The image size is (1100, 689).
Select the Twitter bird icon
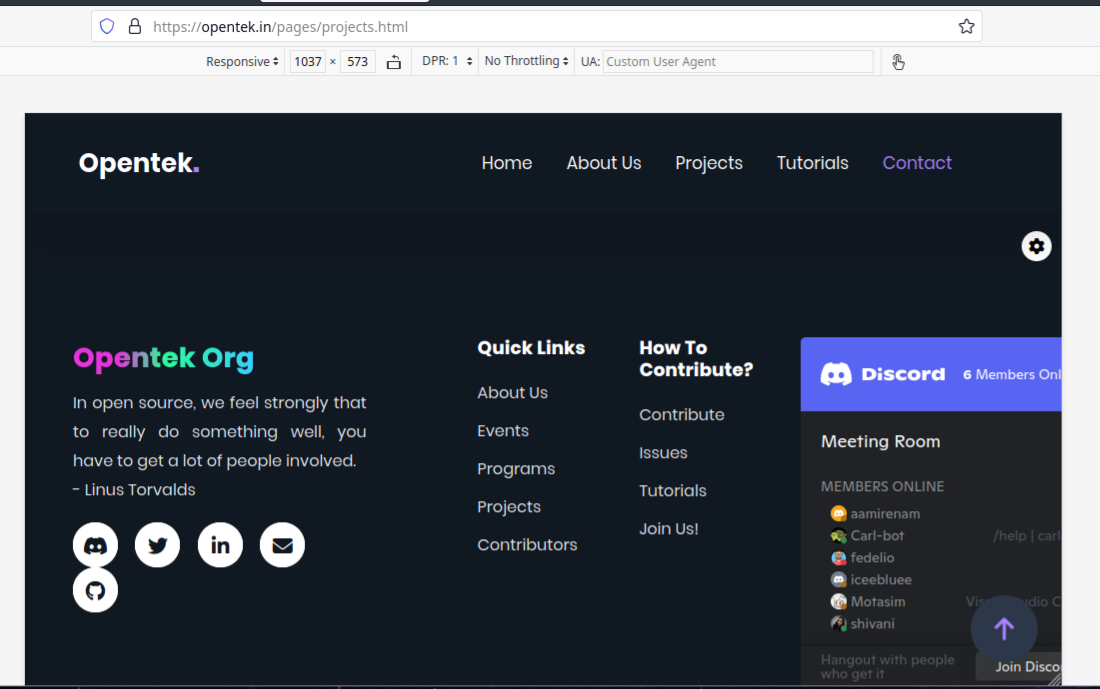tap(157, 544)
